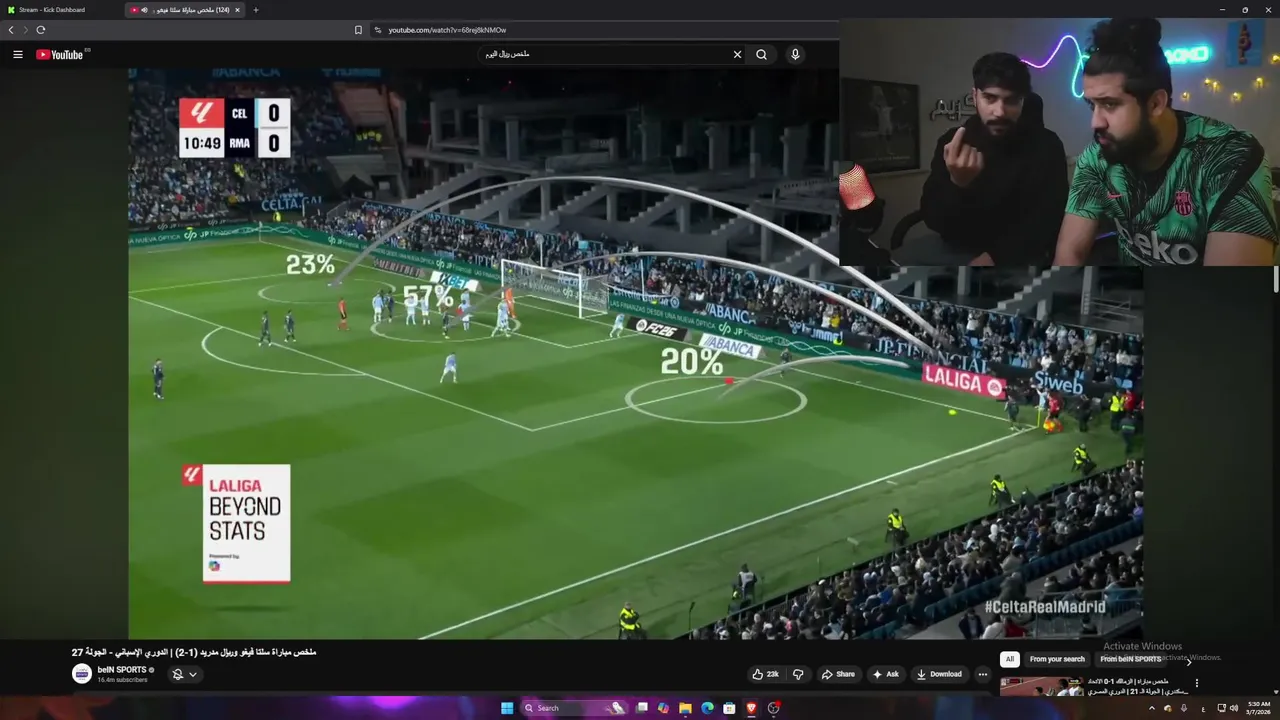Clear the YouTube search text with X
The width and height of the screenshot is (1280, 720).
point(738,55)
